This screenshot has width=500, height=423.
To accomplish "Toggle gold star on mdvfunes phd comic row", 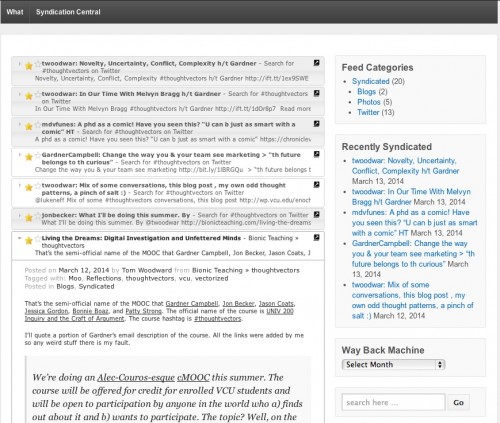I will tap(29, 127).
